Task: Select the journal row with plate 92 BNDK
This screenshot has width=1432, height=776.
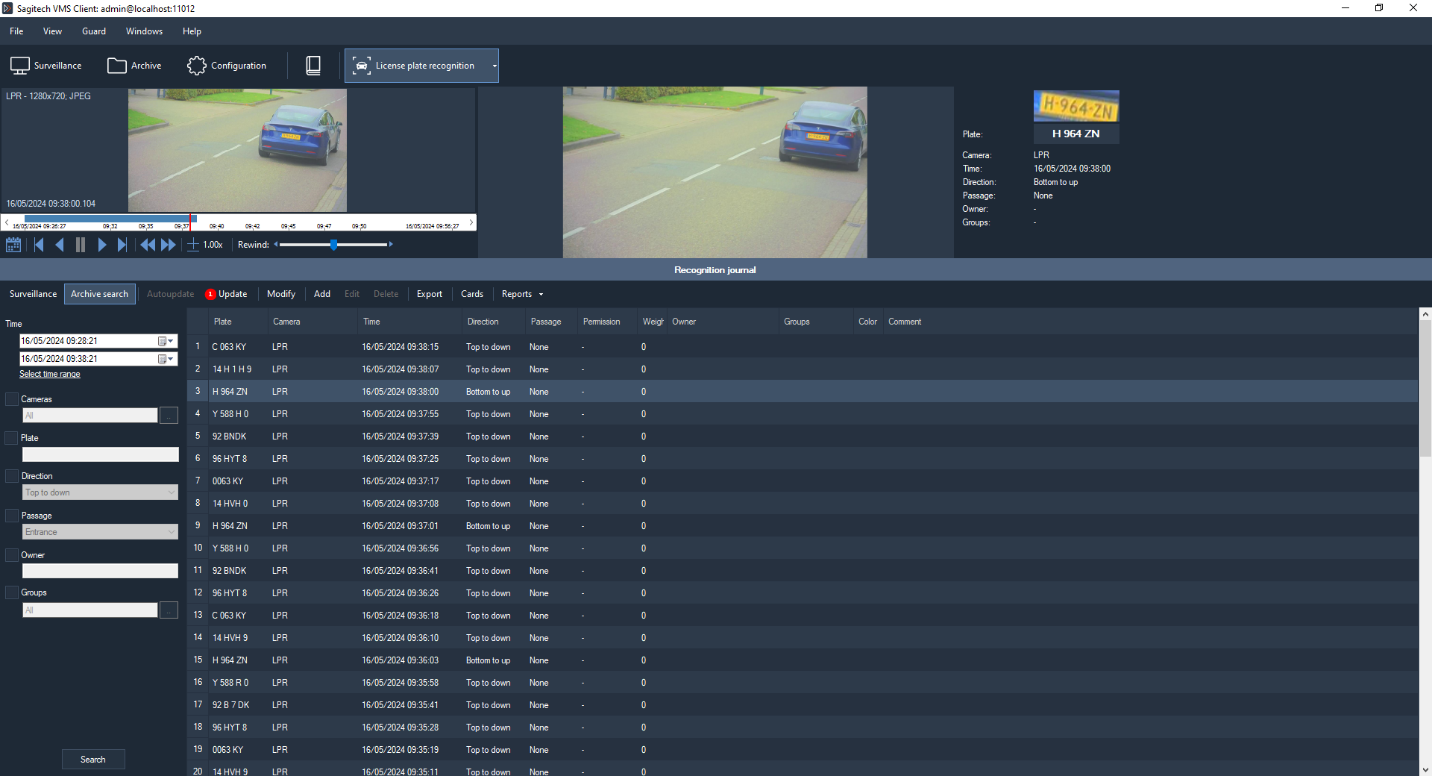Action: coord(229,436)
